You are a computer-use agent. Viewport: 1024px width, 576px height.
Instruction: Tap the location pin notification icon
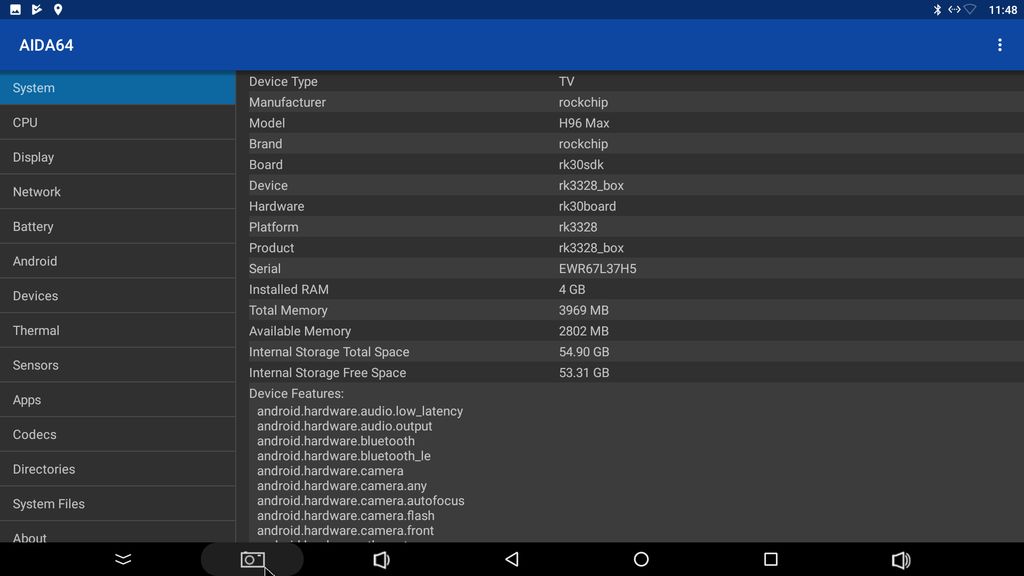point(57,9)
